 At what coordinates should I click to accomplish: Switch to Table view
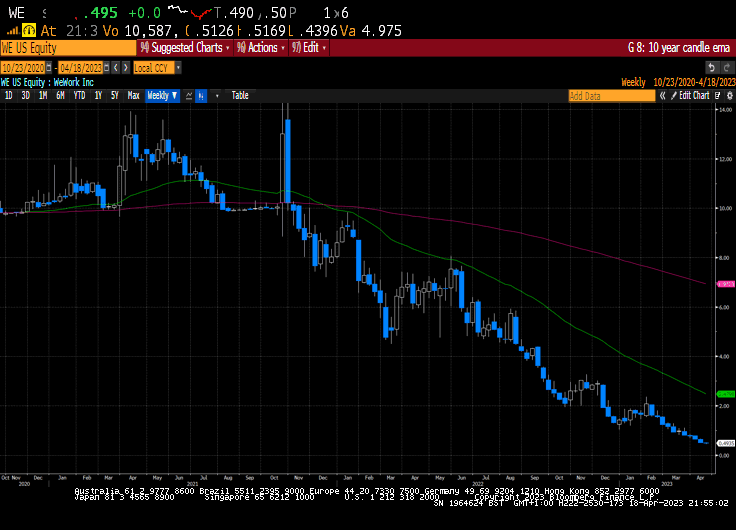[x=240, y=96]
